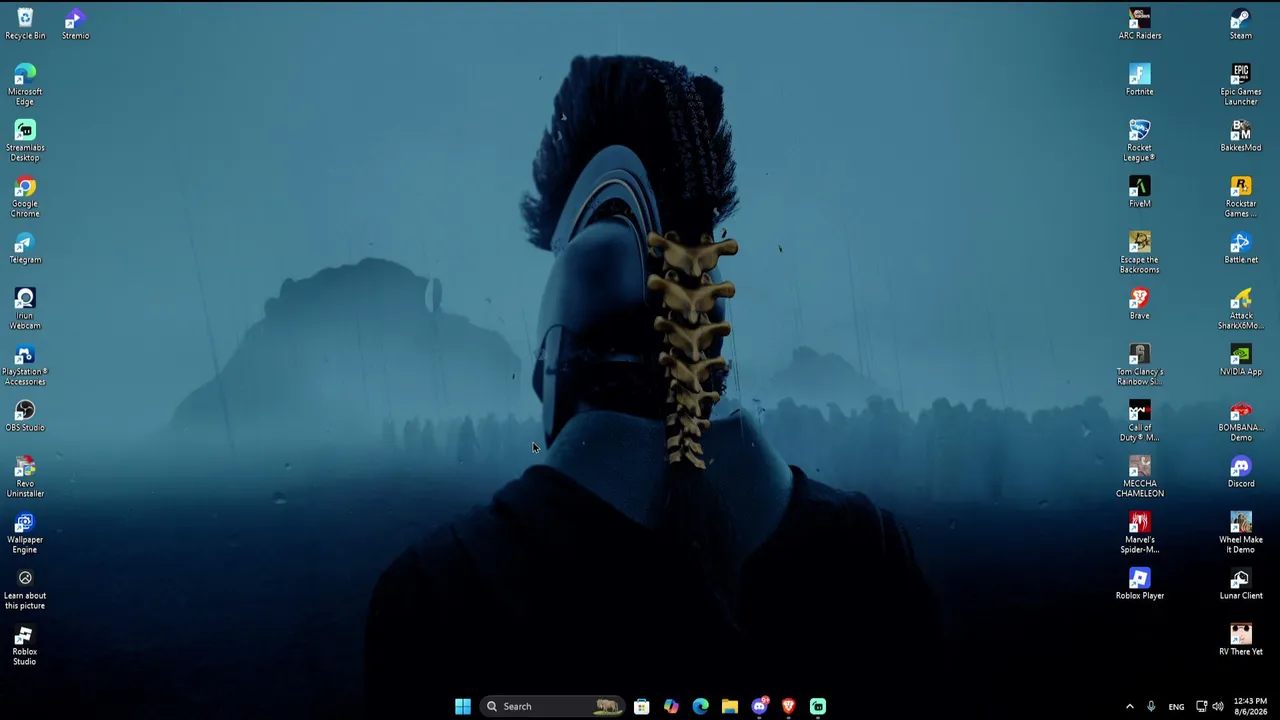Screen dimensions: 1280x720
Task: Select the Stremio desktop shortcut
Action: (75, 24)
